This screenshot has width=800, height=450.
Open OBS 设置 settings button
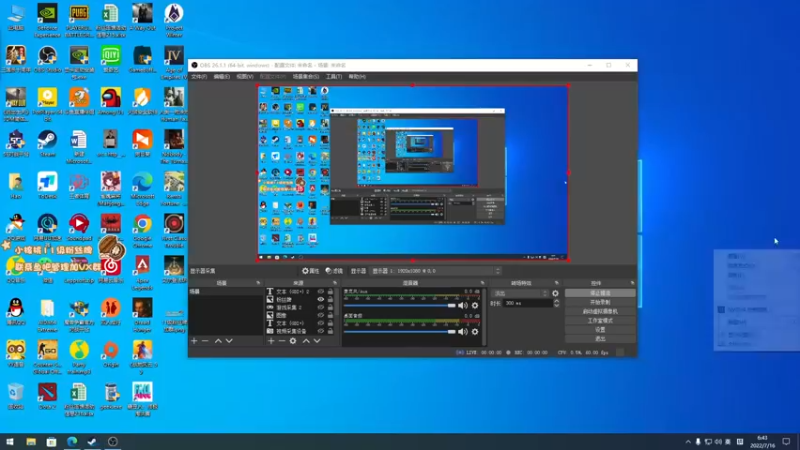pyautogui.click(x=600, y=330)
